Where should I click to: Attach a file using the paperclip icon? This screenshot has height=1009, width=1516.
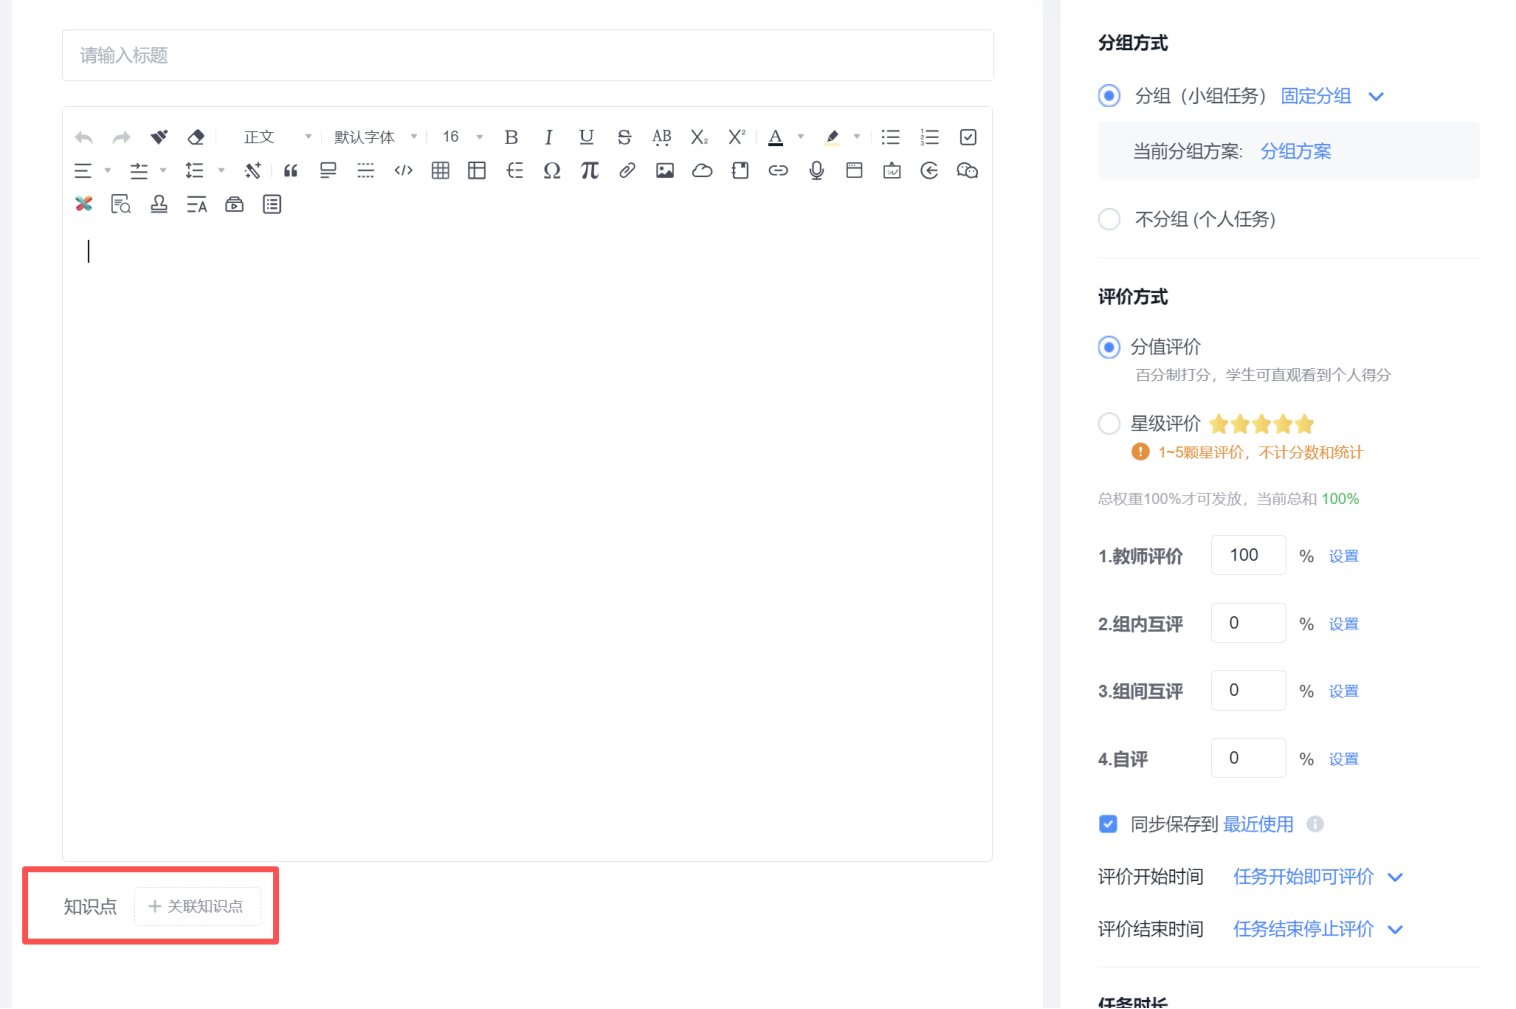coord(627,171)
